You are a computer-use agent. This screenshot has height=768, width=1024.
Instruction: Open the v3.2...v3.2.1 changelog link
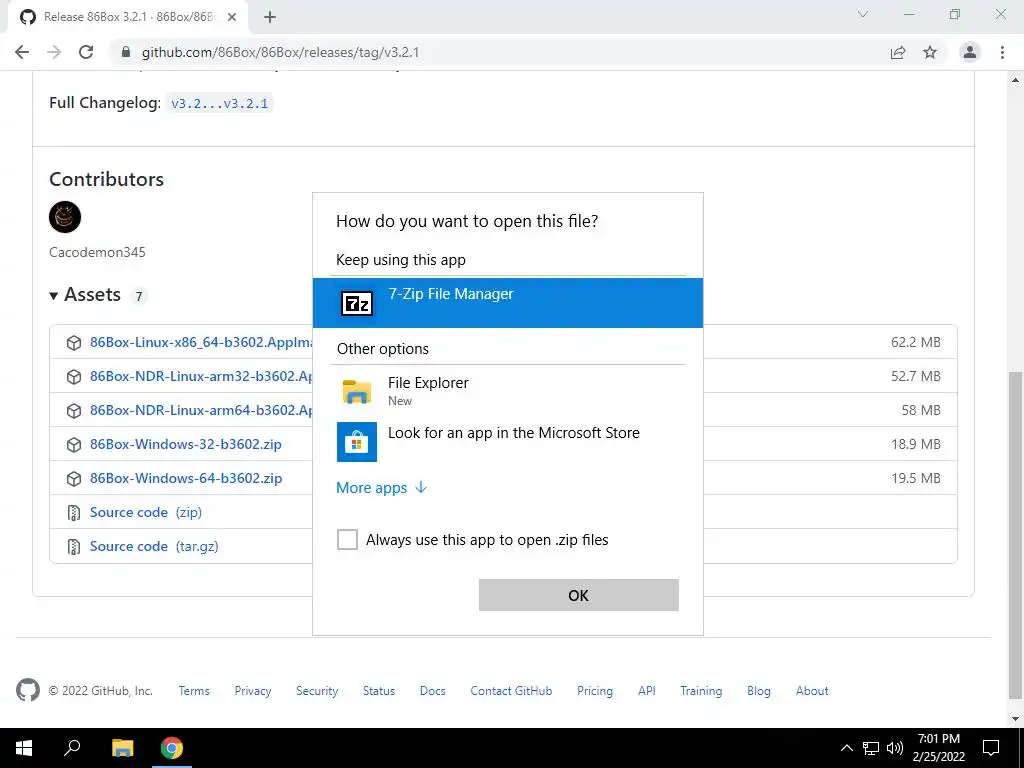coord(219,103)
